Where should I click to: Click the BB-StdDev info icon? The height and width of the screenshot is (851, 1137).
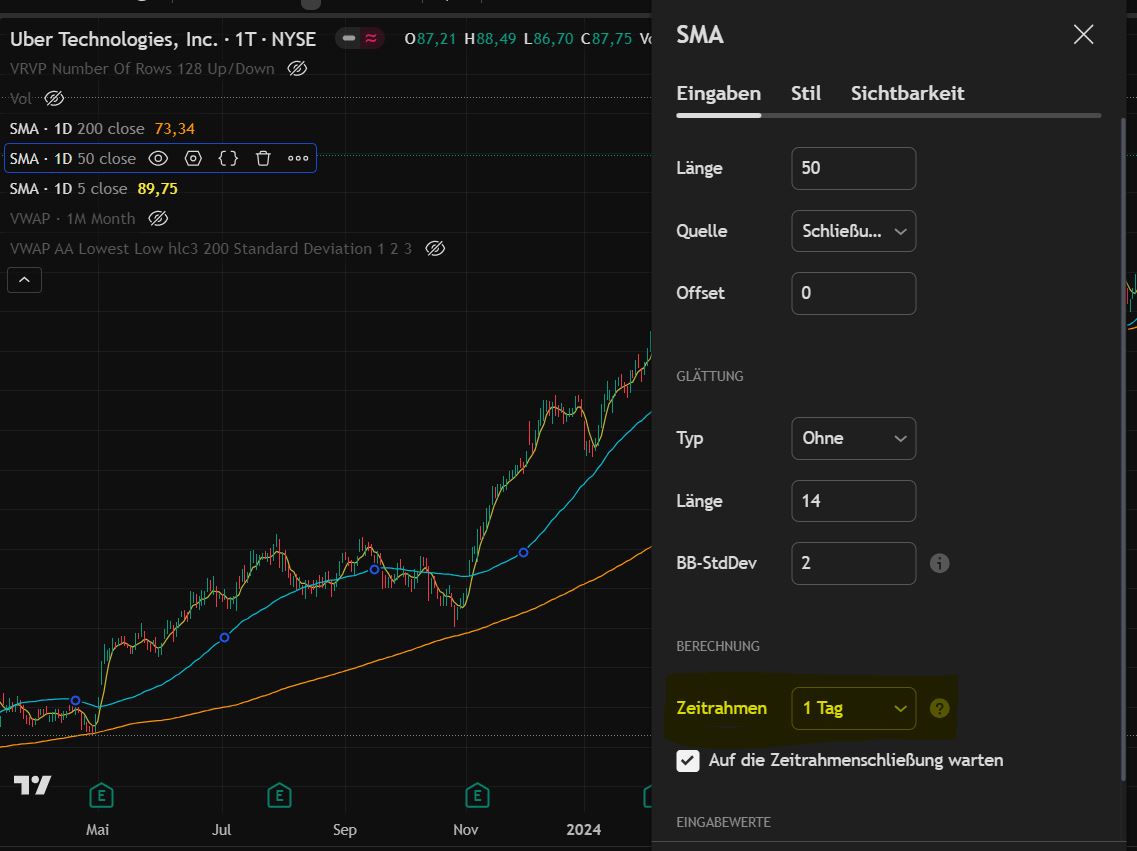(x=939, y=563)
